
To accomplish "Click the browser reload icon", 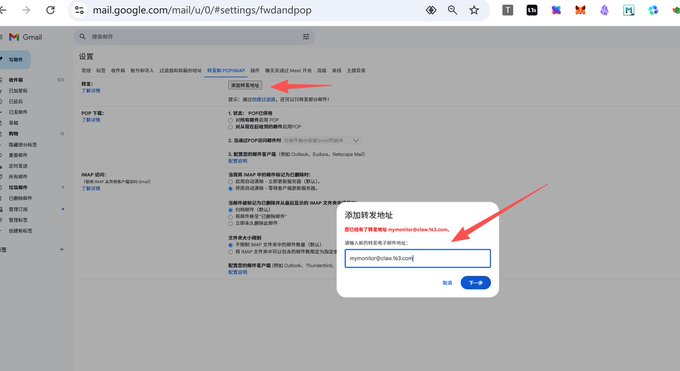I will point(50,10).
